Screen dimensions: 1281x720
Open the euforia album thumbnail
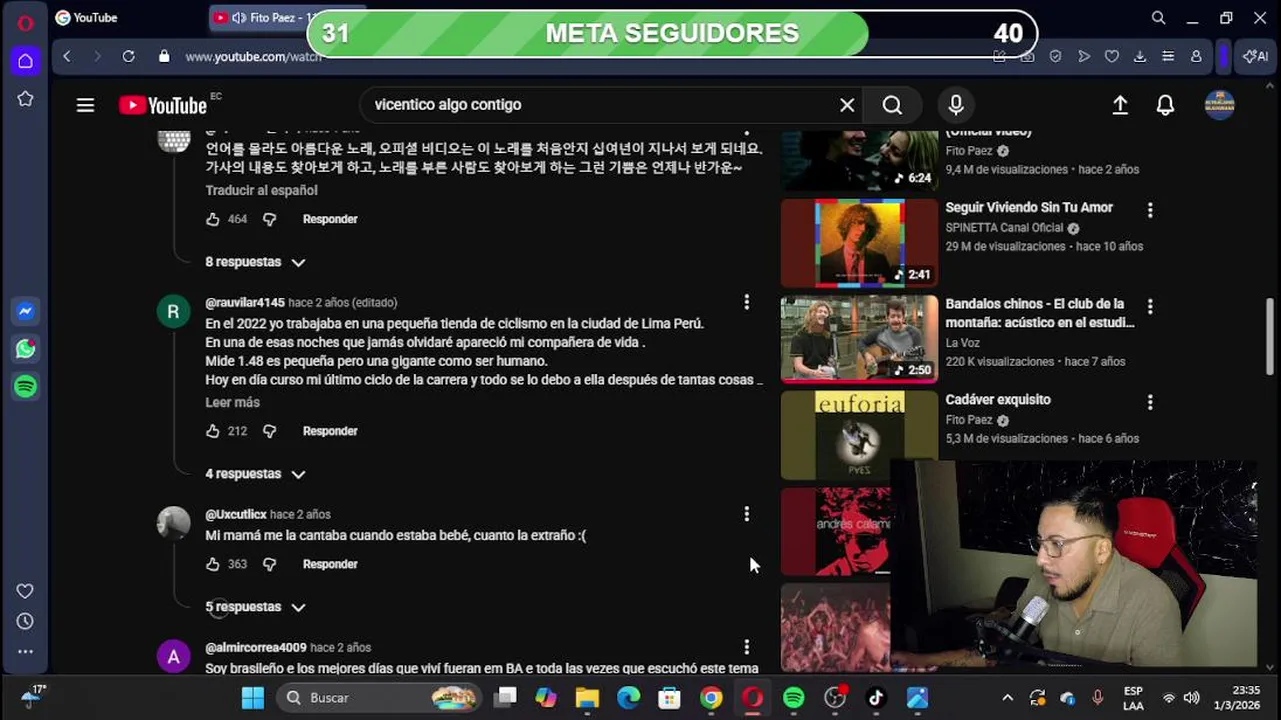[x=859, y=435]
